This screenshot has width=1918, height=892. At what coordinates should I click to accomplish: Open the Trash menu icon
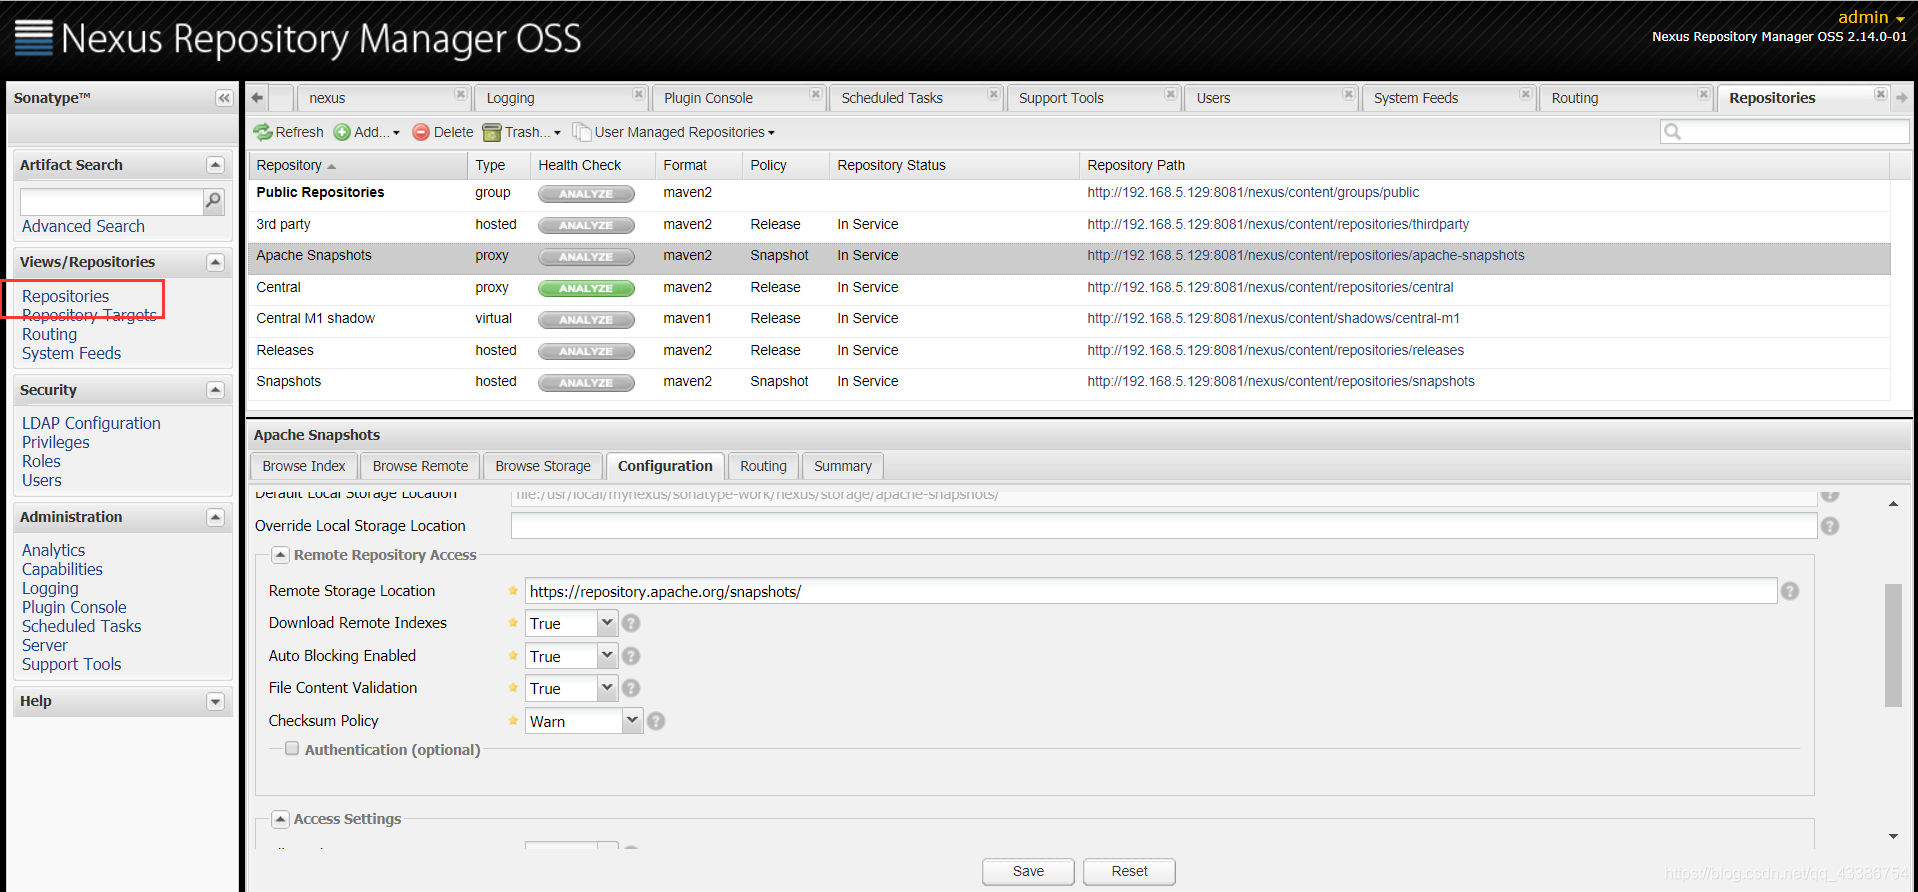[x=492, y=132]
